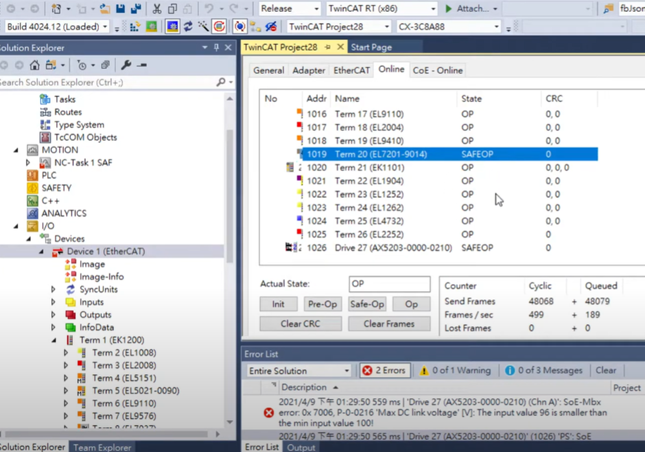
Task: Toggle the 2 Errors filter button
Action: click(384, 371)
